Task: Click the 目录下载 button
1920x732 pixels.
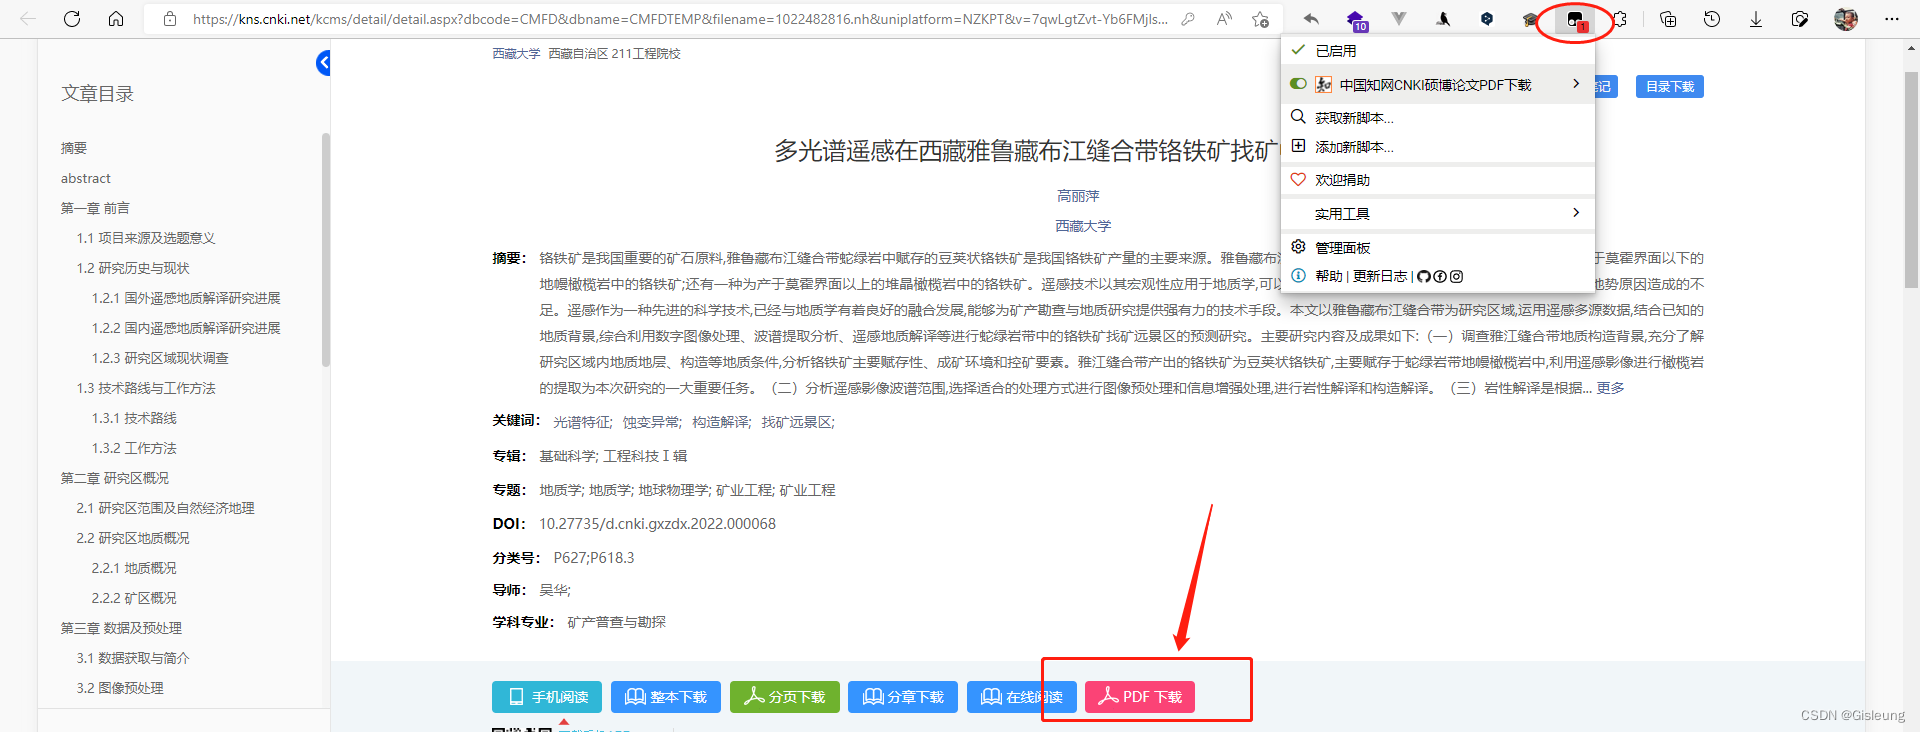Action: (1670, 87)
